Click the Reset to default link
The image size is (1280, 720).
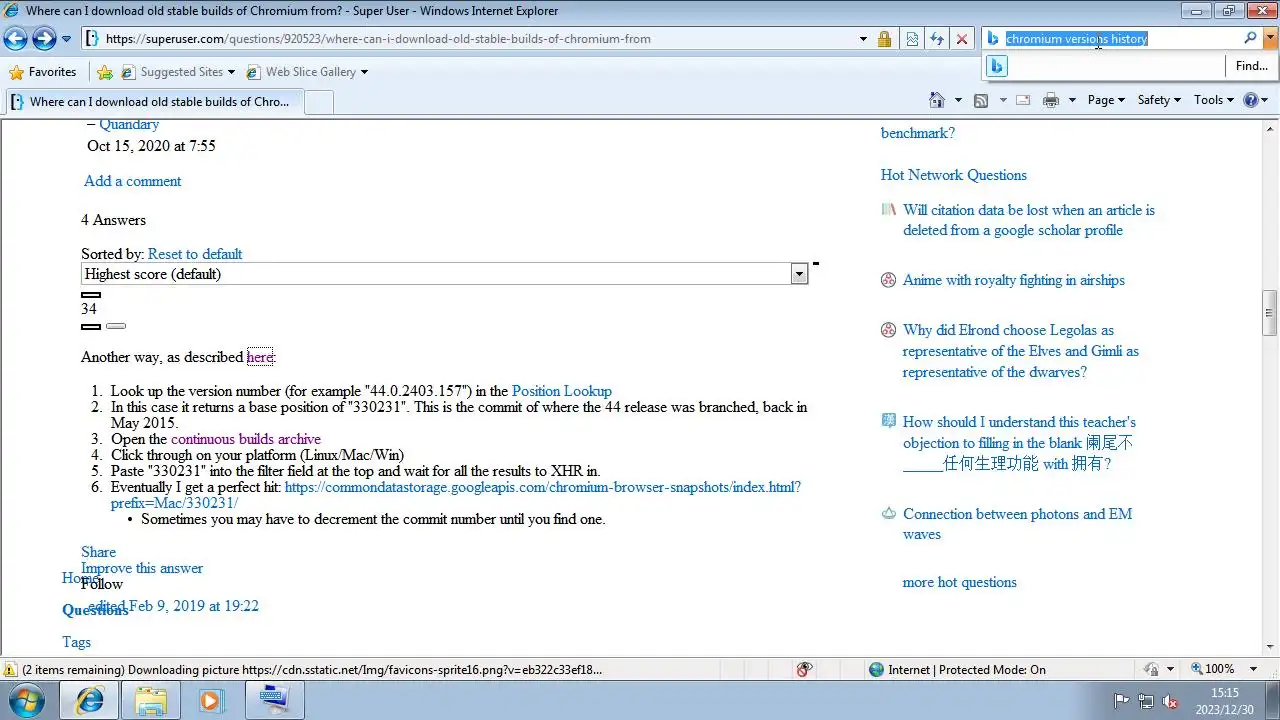[195, 254]
